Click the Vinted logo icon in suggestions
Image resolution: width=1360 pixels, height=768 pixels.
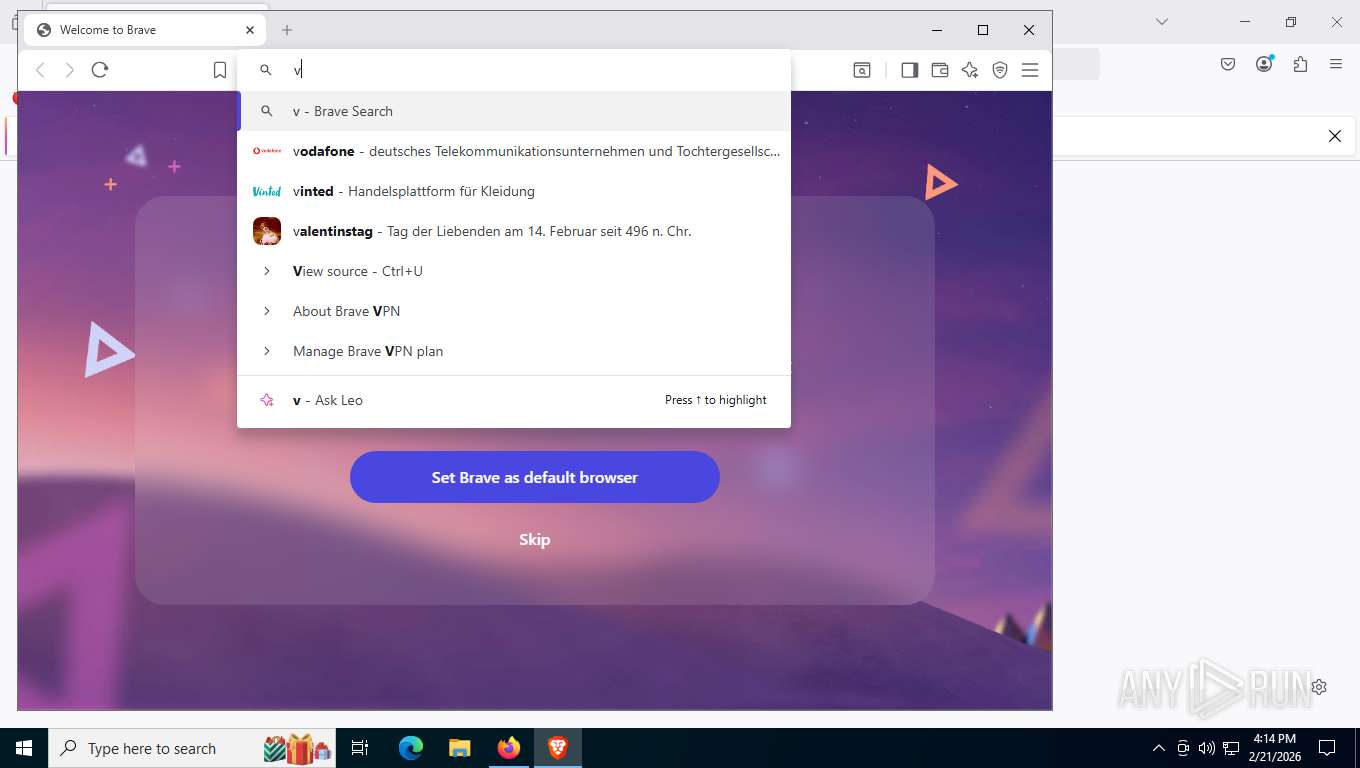pos(267,191)
